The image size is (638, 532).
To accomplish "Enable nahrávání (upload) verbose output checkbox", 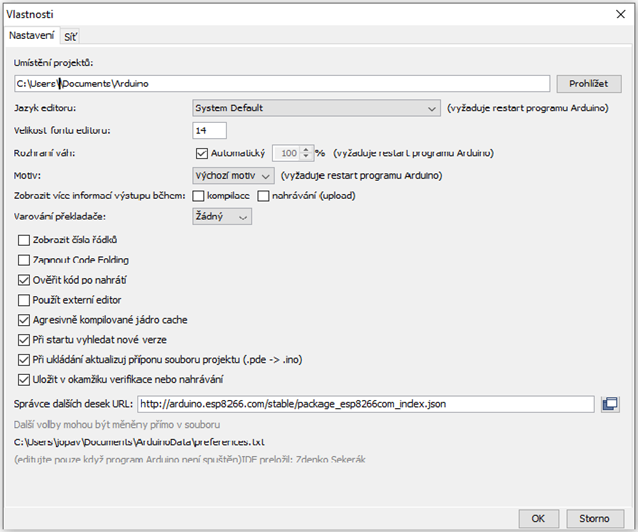I will (x=264, y=196).
